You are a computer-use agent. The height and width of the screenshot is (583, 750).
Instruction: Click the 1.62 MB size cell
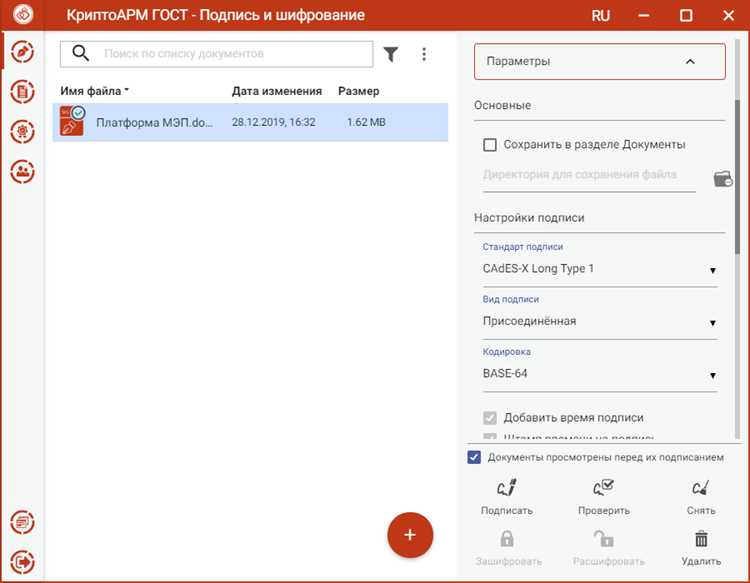click(366, 122)
